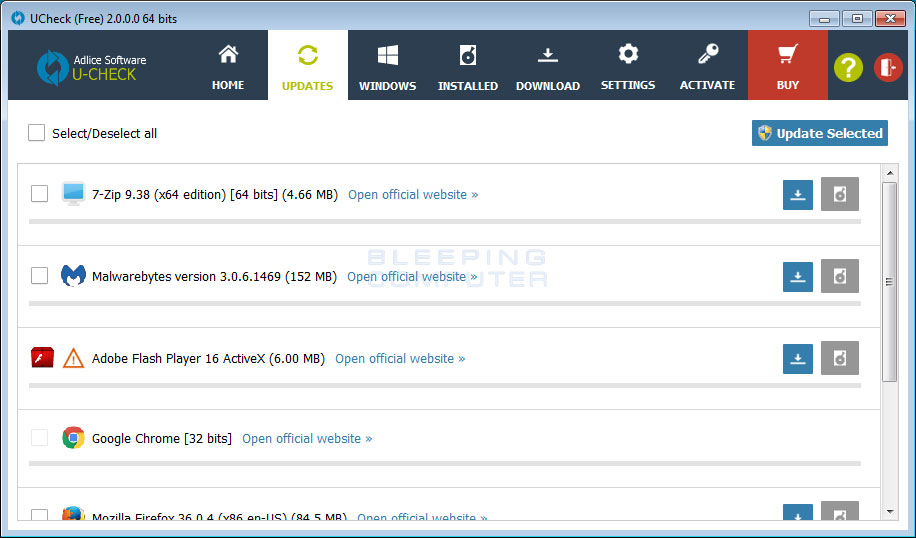Minimize the UCheck window

pos(824,19)
